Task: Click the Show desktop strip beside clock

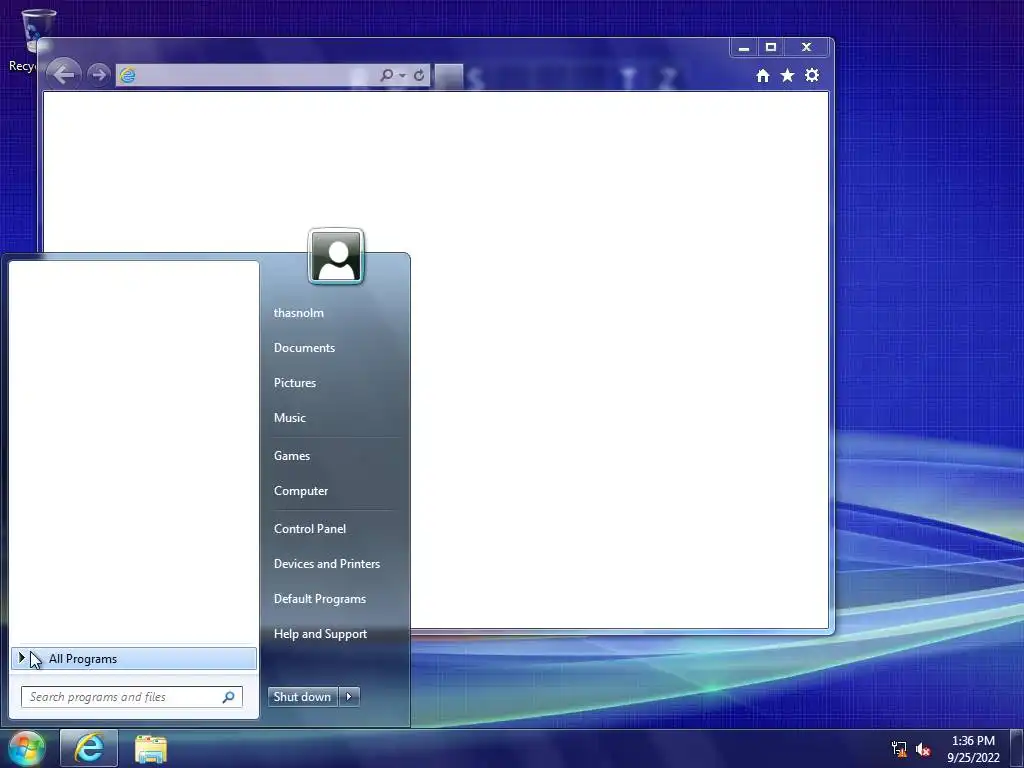Action: click(1017, 748)
